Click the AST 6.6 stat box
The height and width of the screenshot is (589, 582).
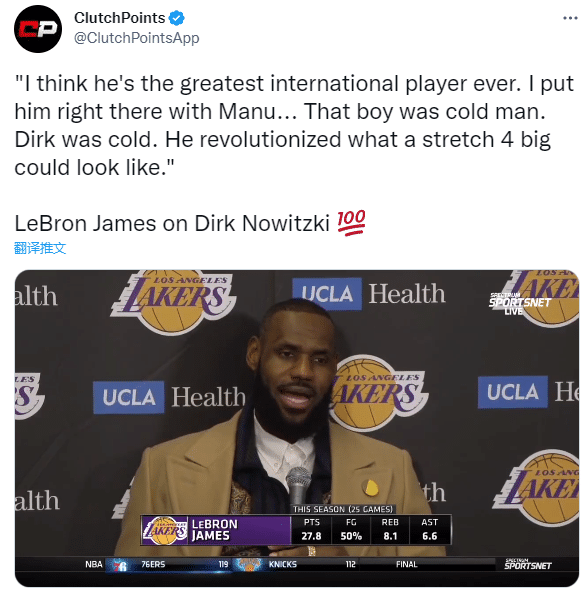(x=429, y=530)
